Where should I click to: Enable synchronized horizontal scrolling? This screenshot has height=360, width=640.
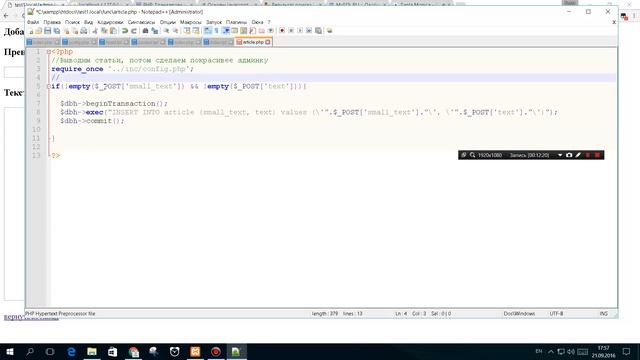click(196, 31)
